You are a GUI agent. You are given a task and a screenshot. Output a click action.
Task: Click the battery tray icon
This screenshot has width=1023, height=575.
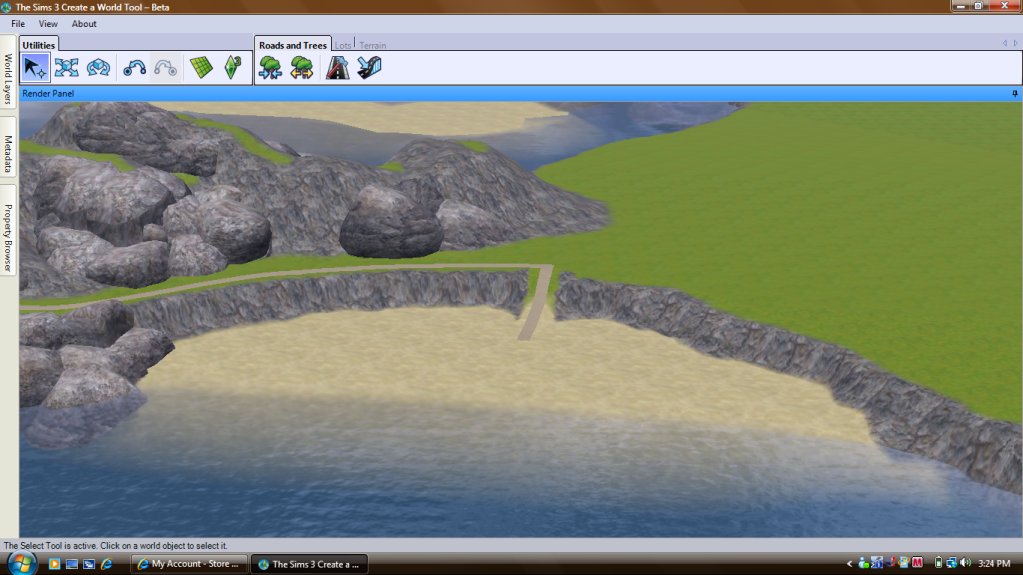938,563
